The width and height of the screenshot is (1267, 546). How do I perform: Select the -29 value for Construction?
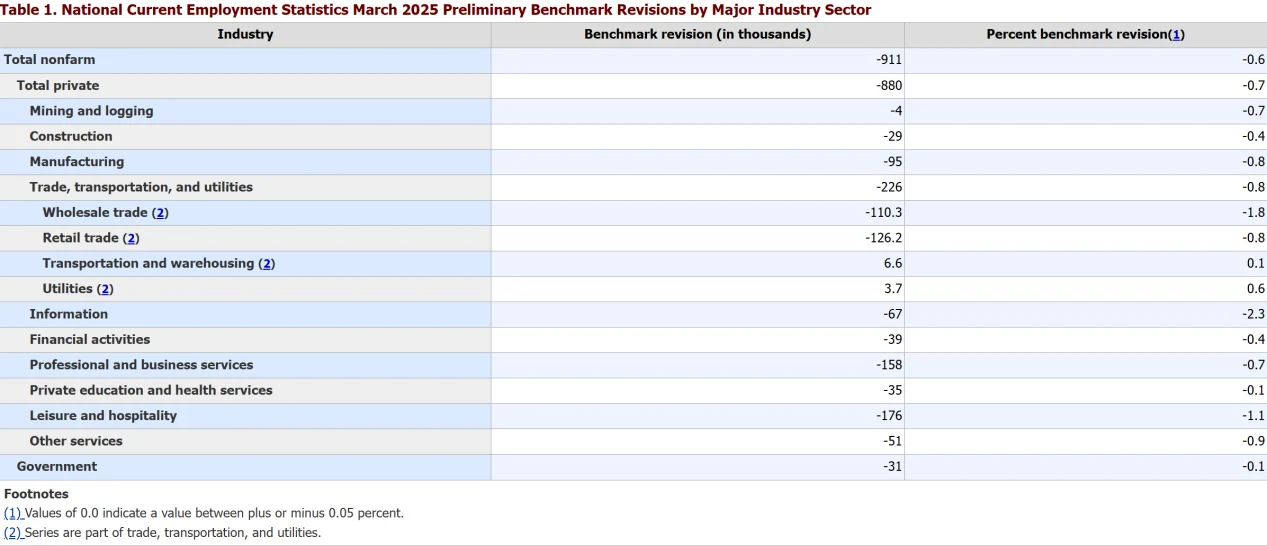pyautogui.click(x=892, y=137)
